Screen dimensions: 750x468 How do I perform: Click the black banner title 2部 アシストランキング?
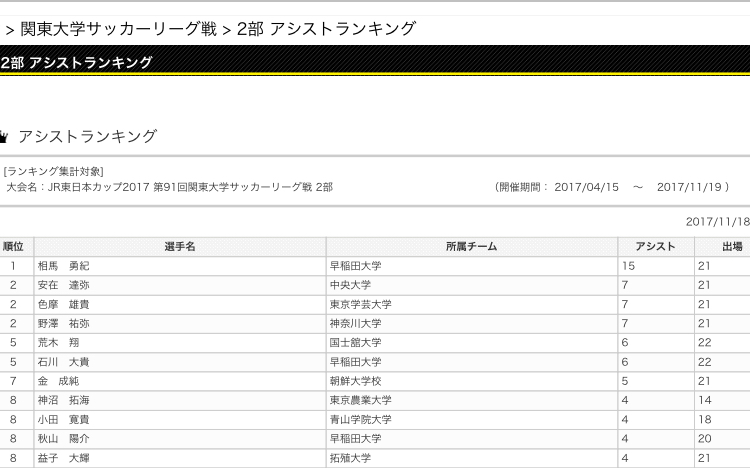click(x=77, y=63)
